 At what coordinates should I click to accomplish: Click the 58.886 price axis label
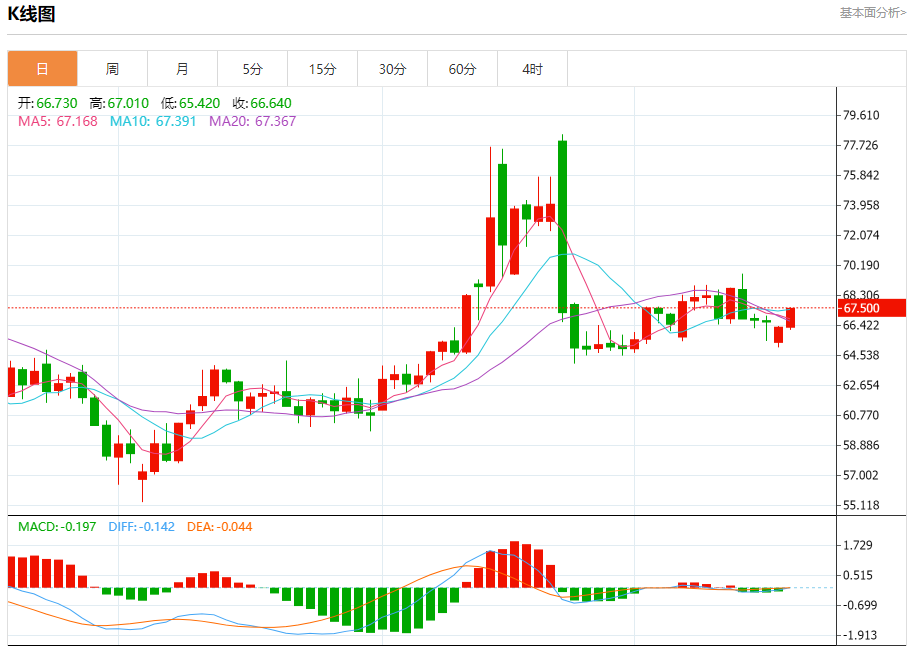pyautogui.click(x=861, y=445)
